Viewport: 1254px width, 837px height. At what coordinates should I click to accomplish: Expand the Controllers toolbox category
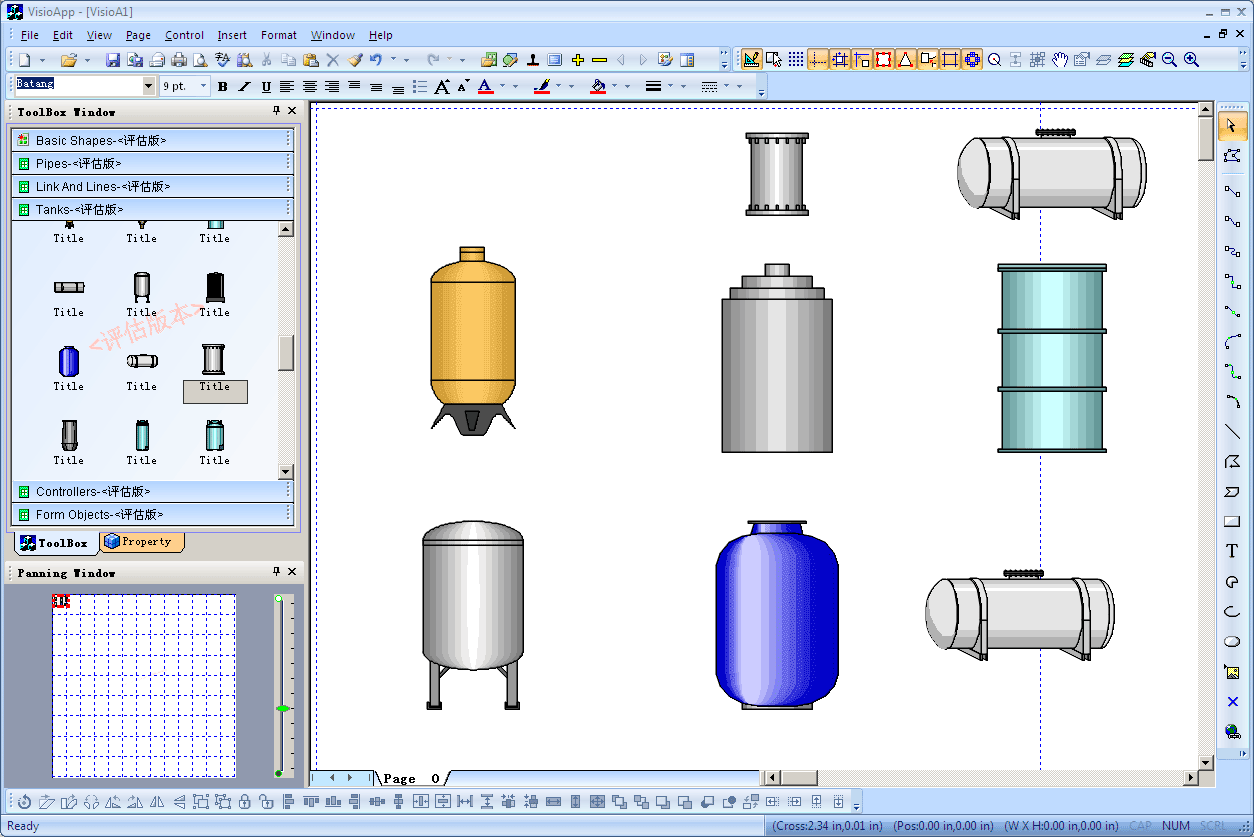click(x=93, y=492)
